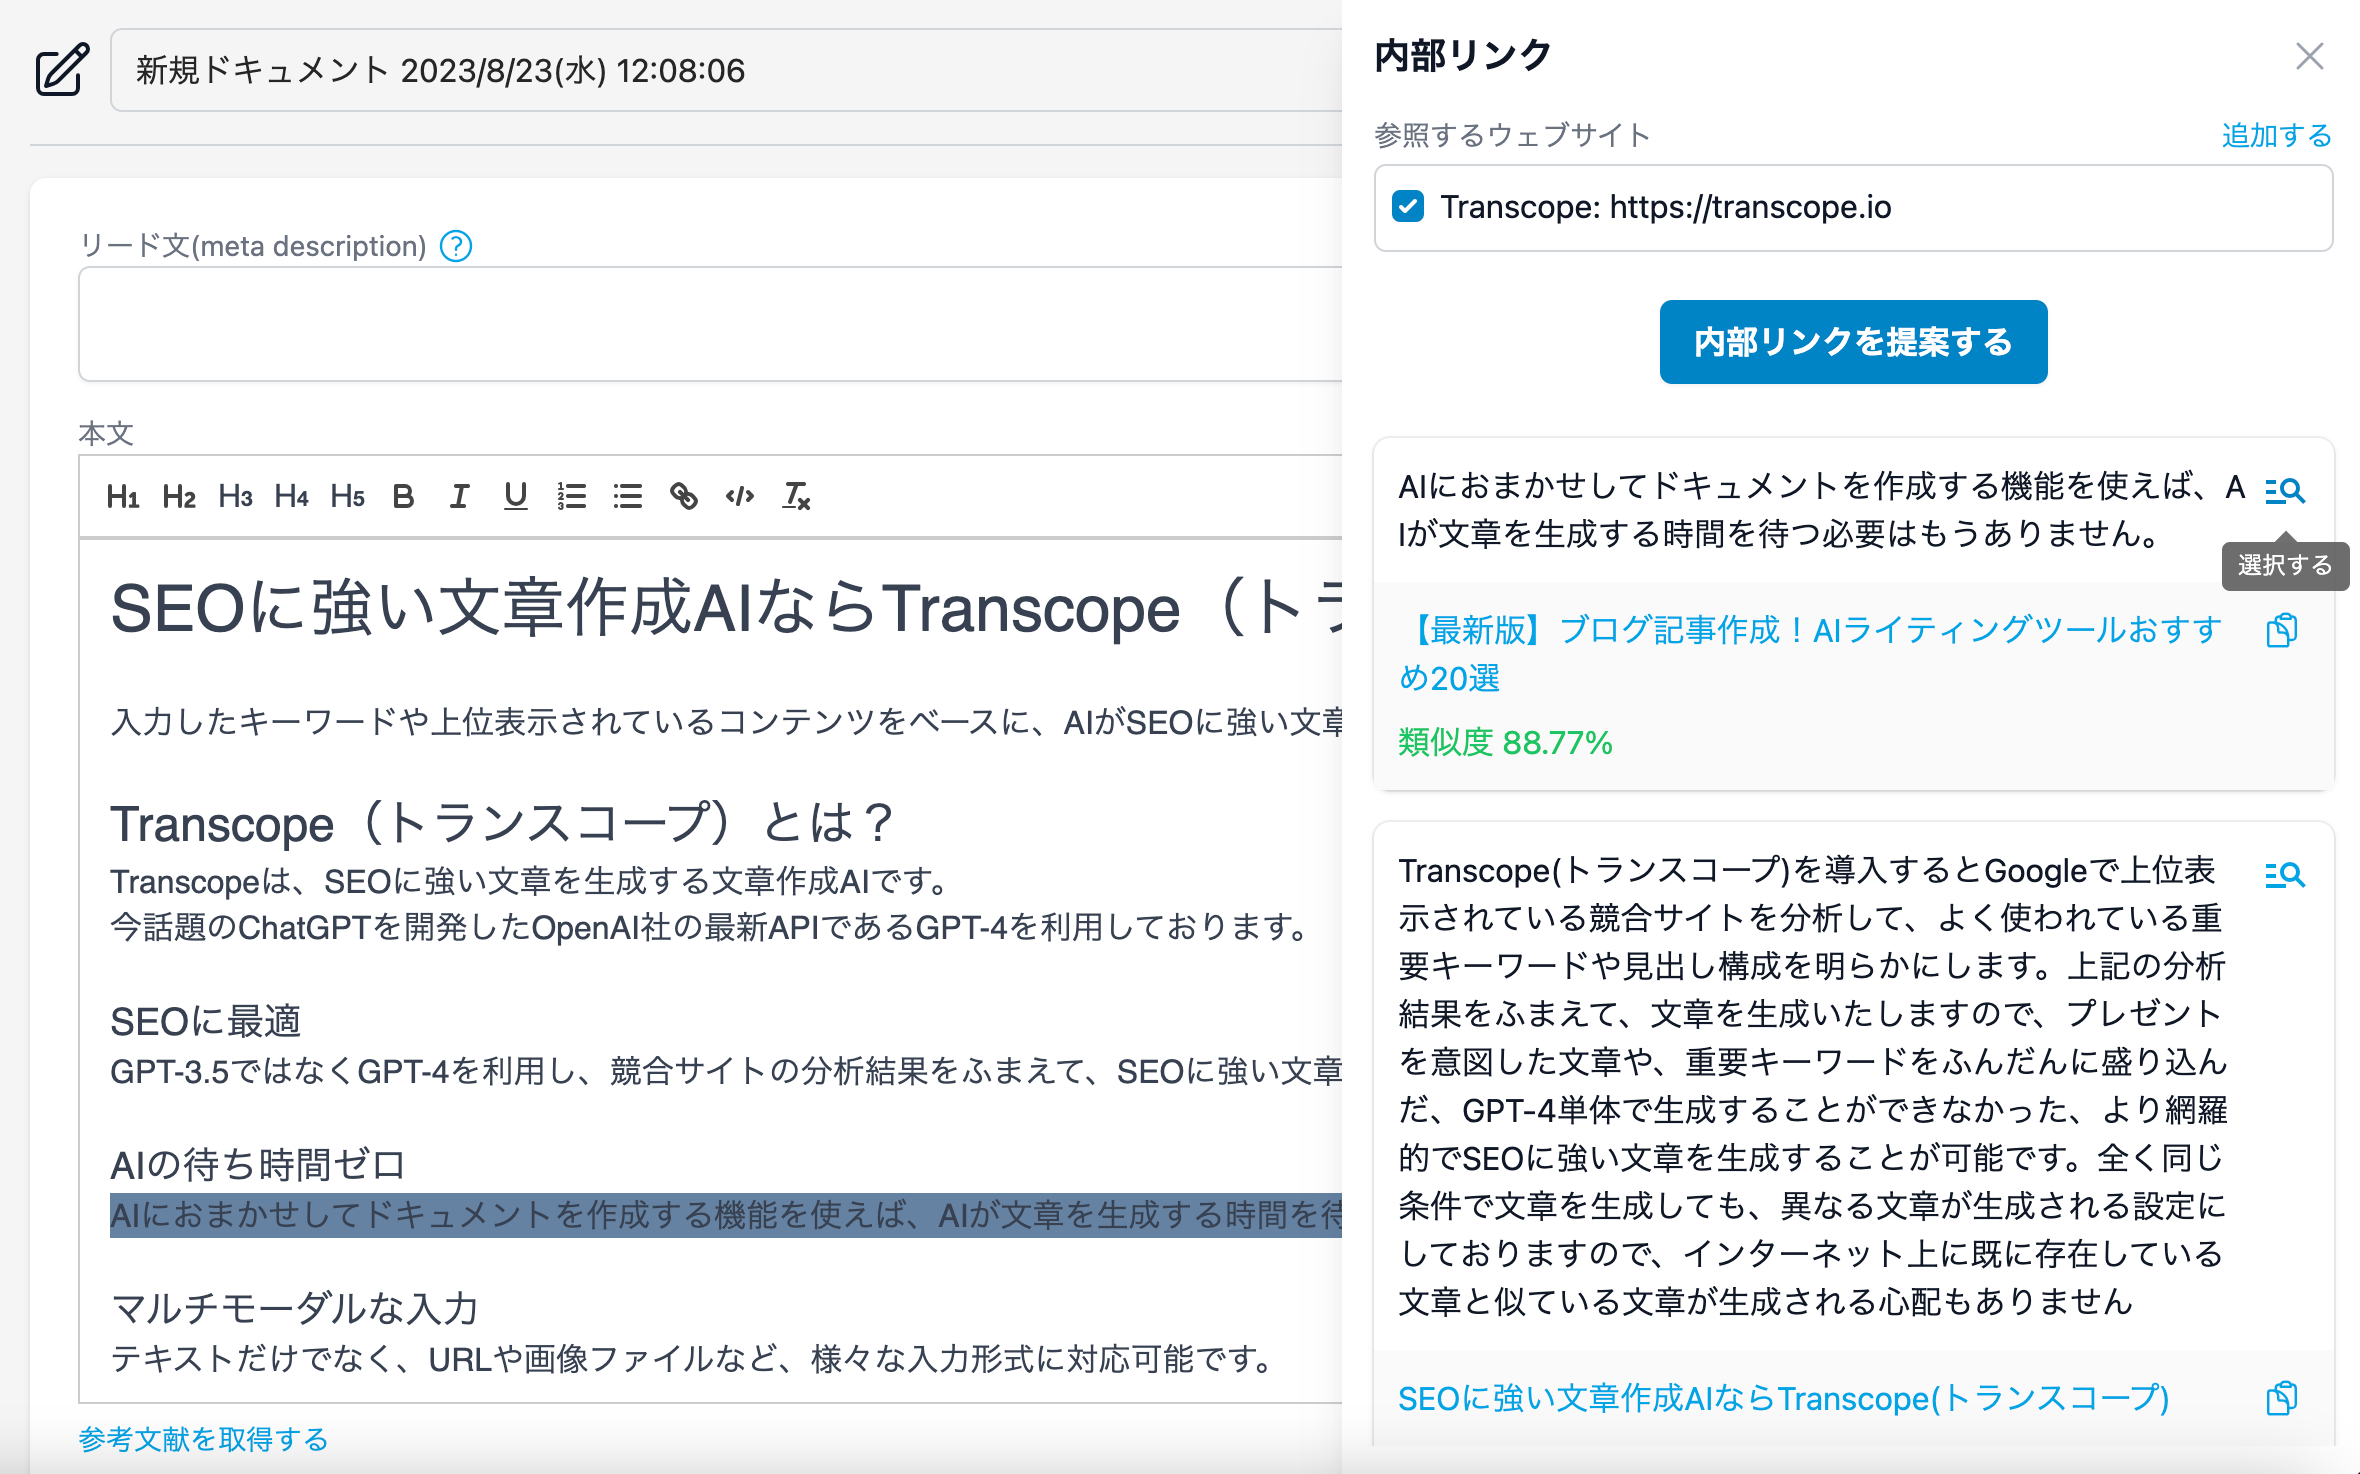The width and height of the screenshot is (2360, 1474).
Task: Insert a hyperlink from the toolbar
Action: point(684,496)
